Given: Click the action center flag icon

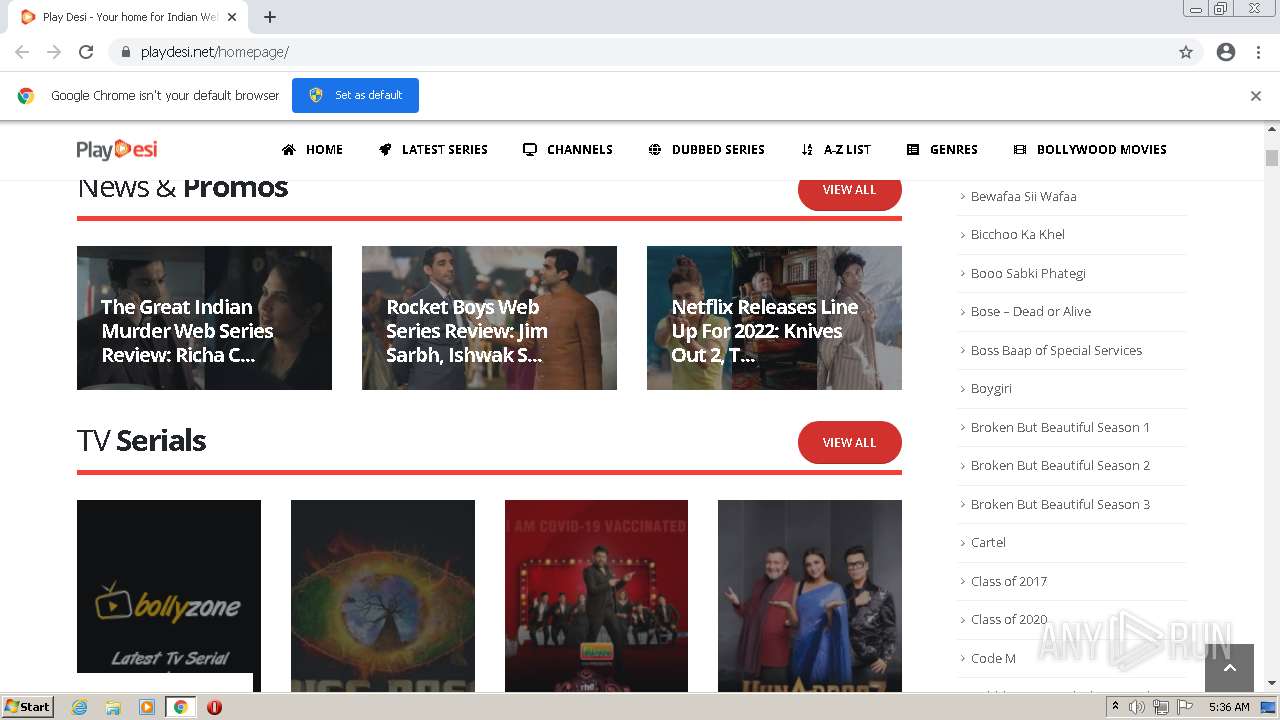Looking at the screenshot, I should point(1184,707).
